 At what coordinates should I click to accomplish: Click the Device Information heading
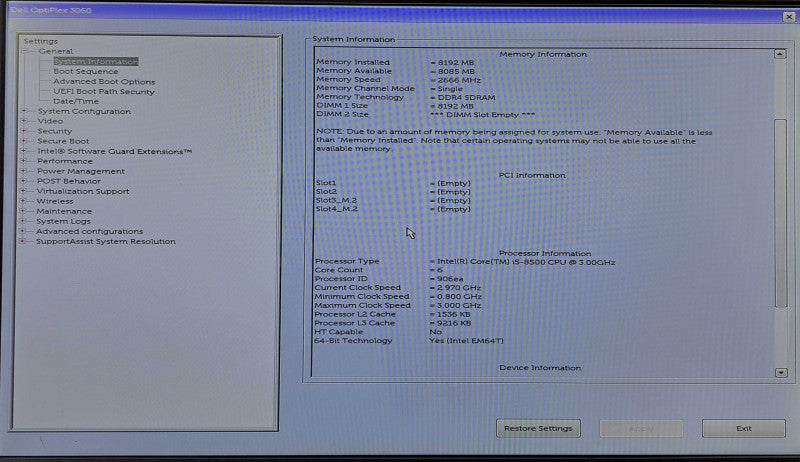(540, 368)
